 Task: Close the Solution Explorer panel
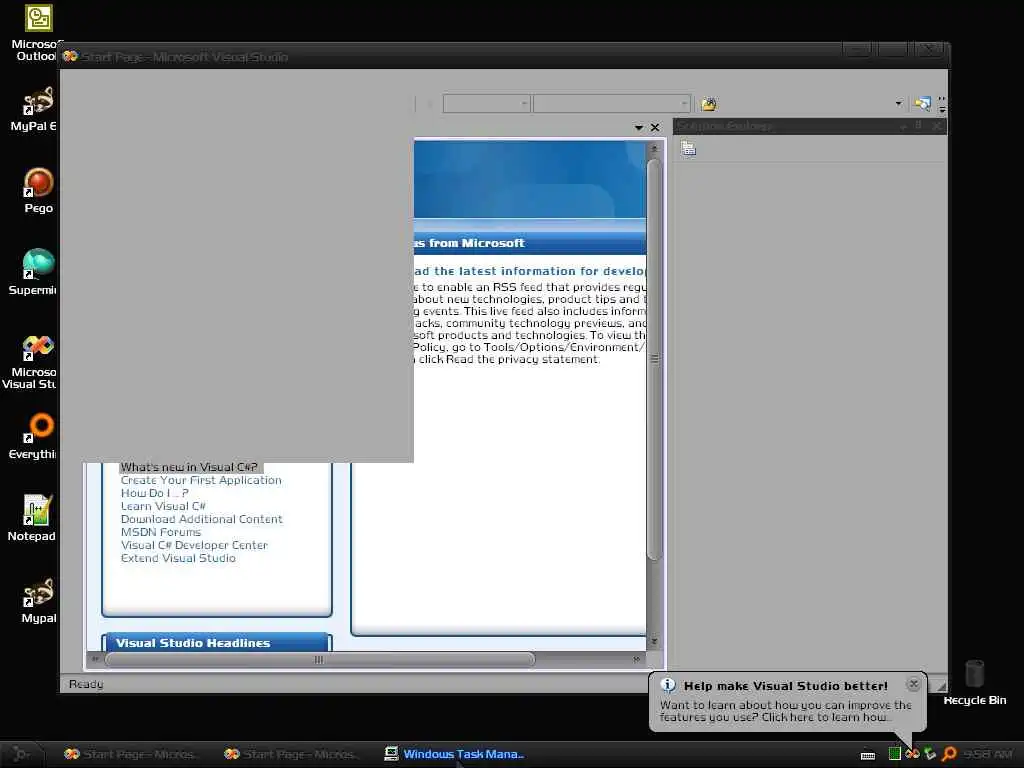click(937, 125)
